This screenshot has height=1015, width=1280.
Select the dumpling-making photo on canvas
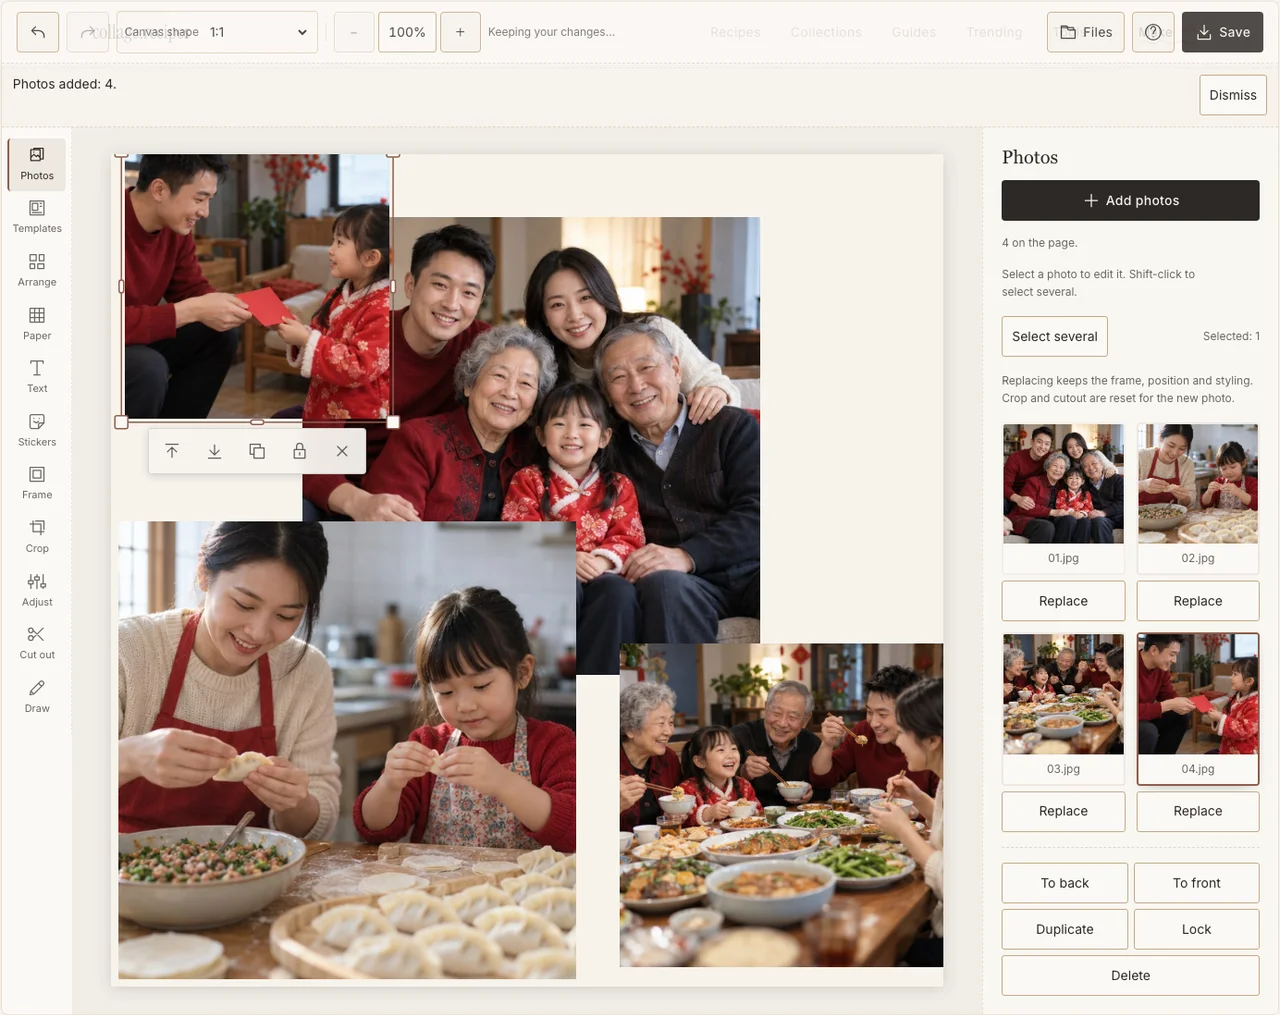[x=347, y=750]
